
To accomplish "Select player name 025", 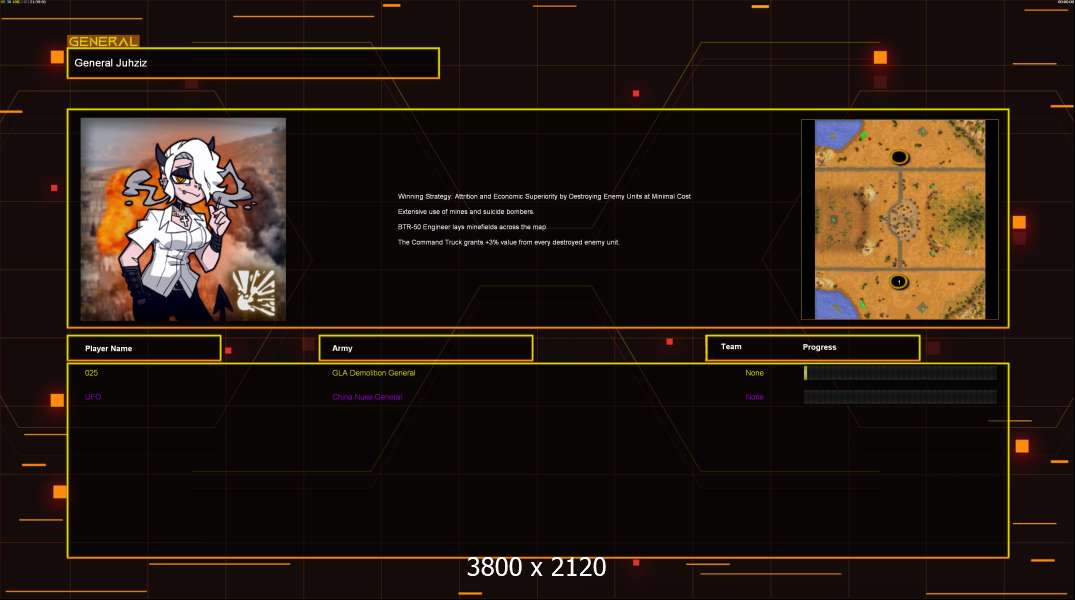I will pyautogui.click(x=91, y=373).
